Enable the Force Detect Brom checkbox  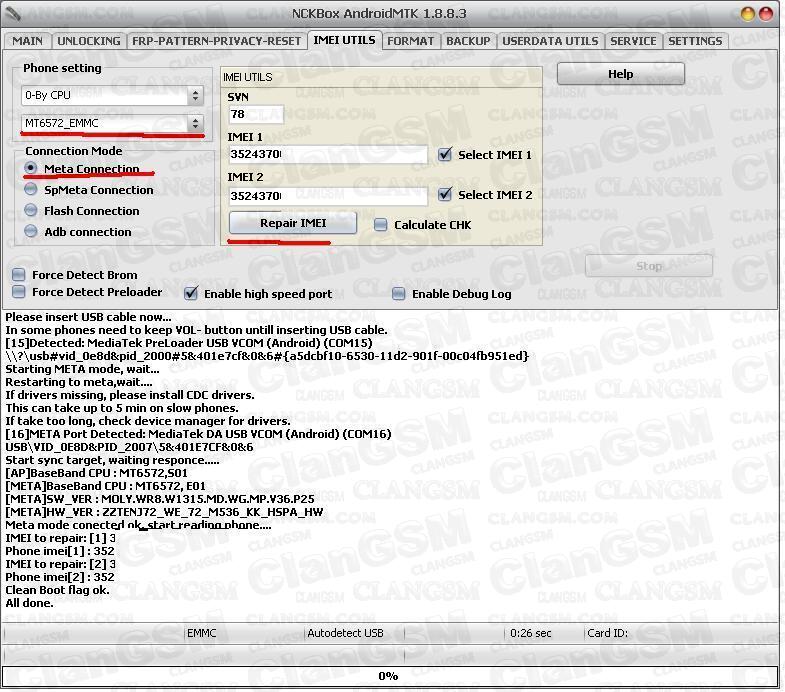point(18,275)
